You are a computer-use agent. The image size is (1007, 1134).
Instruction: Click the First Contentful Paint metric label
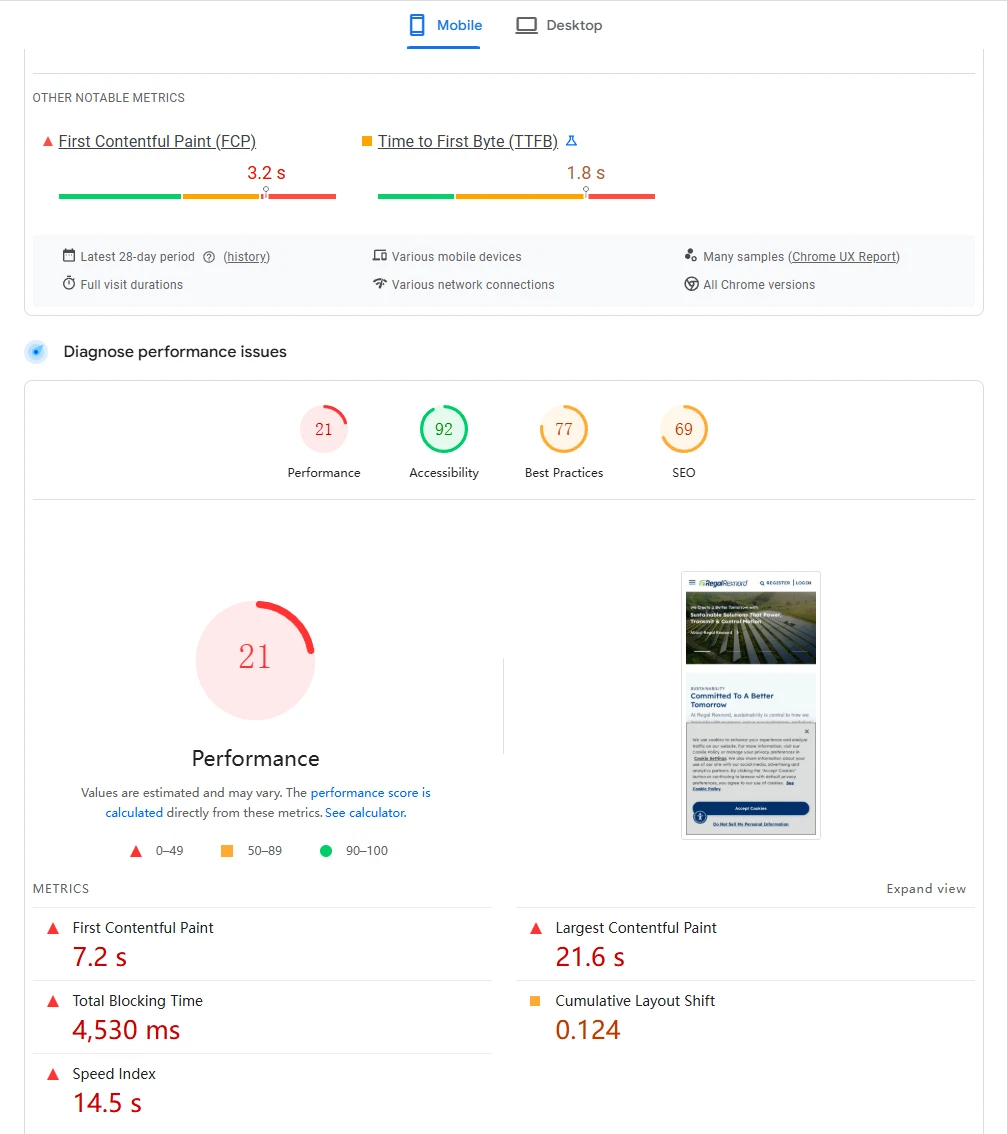pos(143,928)
